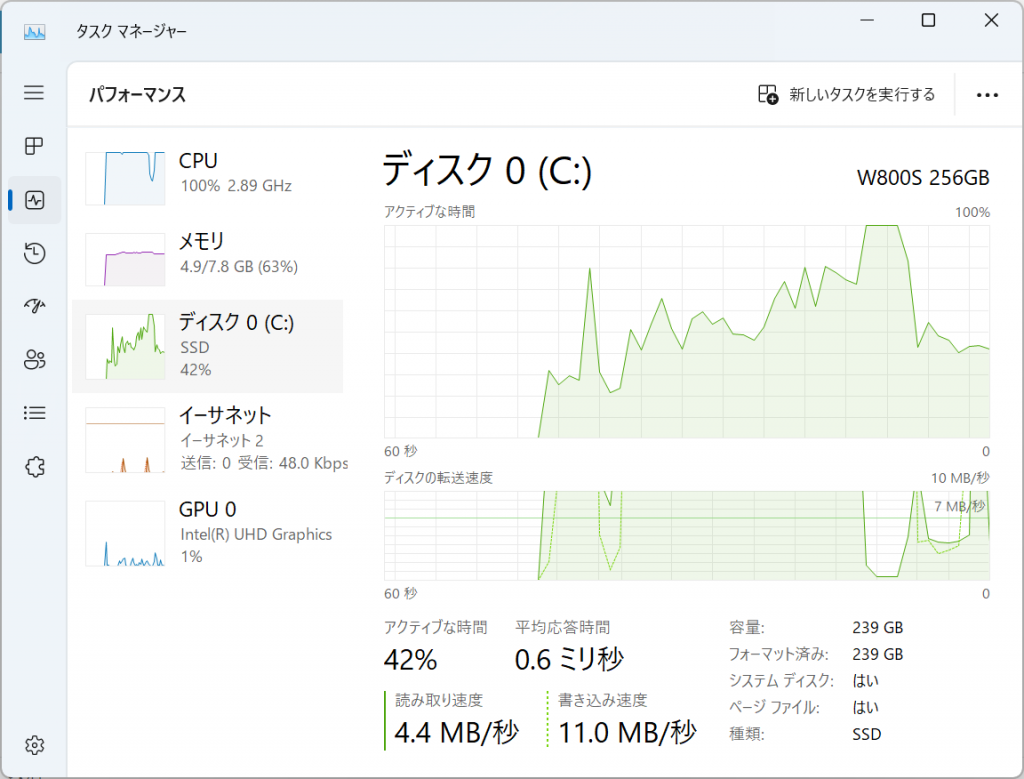This screenshot has width=1024, height=779.
Task: Click the 4.4 MB/秒 read speed value
Action: pos(456,733)
